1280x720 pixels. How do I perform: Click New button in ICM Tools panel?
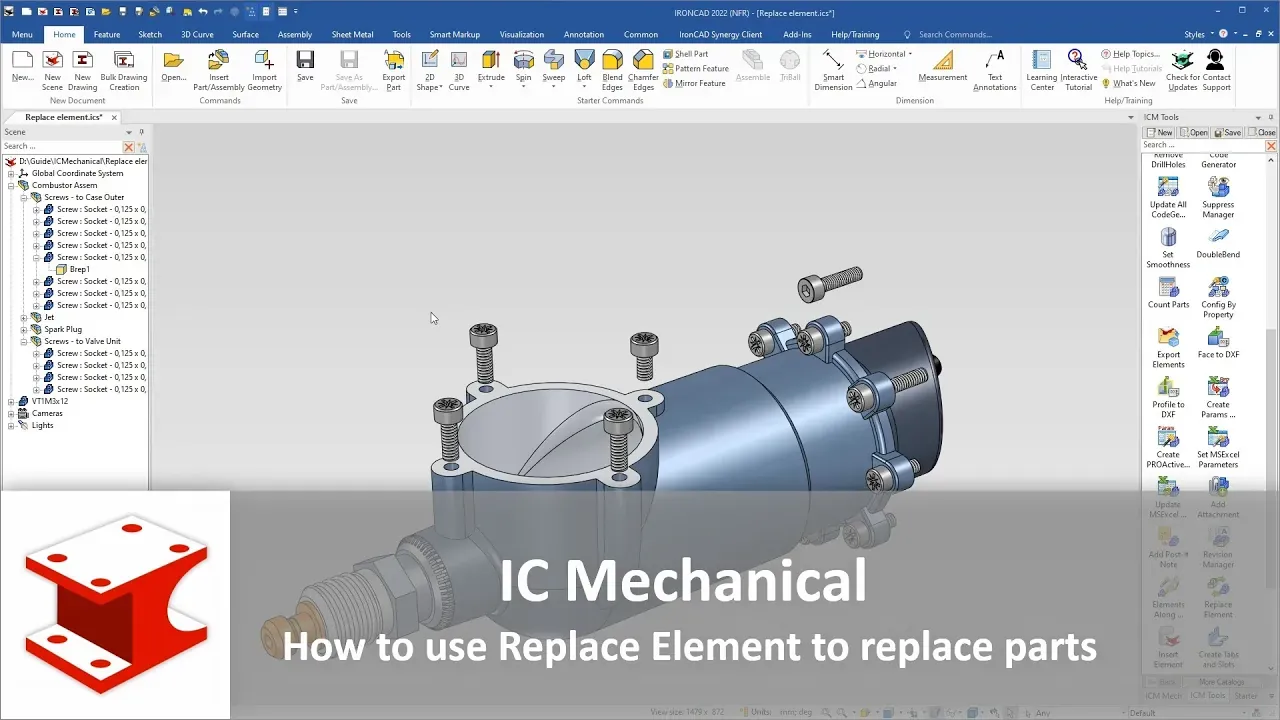[x=1159, y=132]
